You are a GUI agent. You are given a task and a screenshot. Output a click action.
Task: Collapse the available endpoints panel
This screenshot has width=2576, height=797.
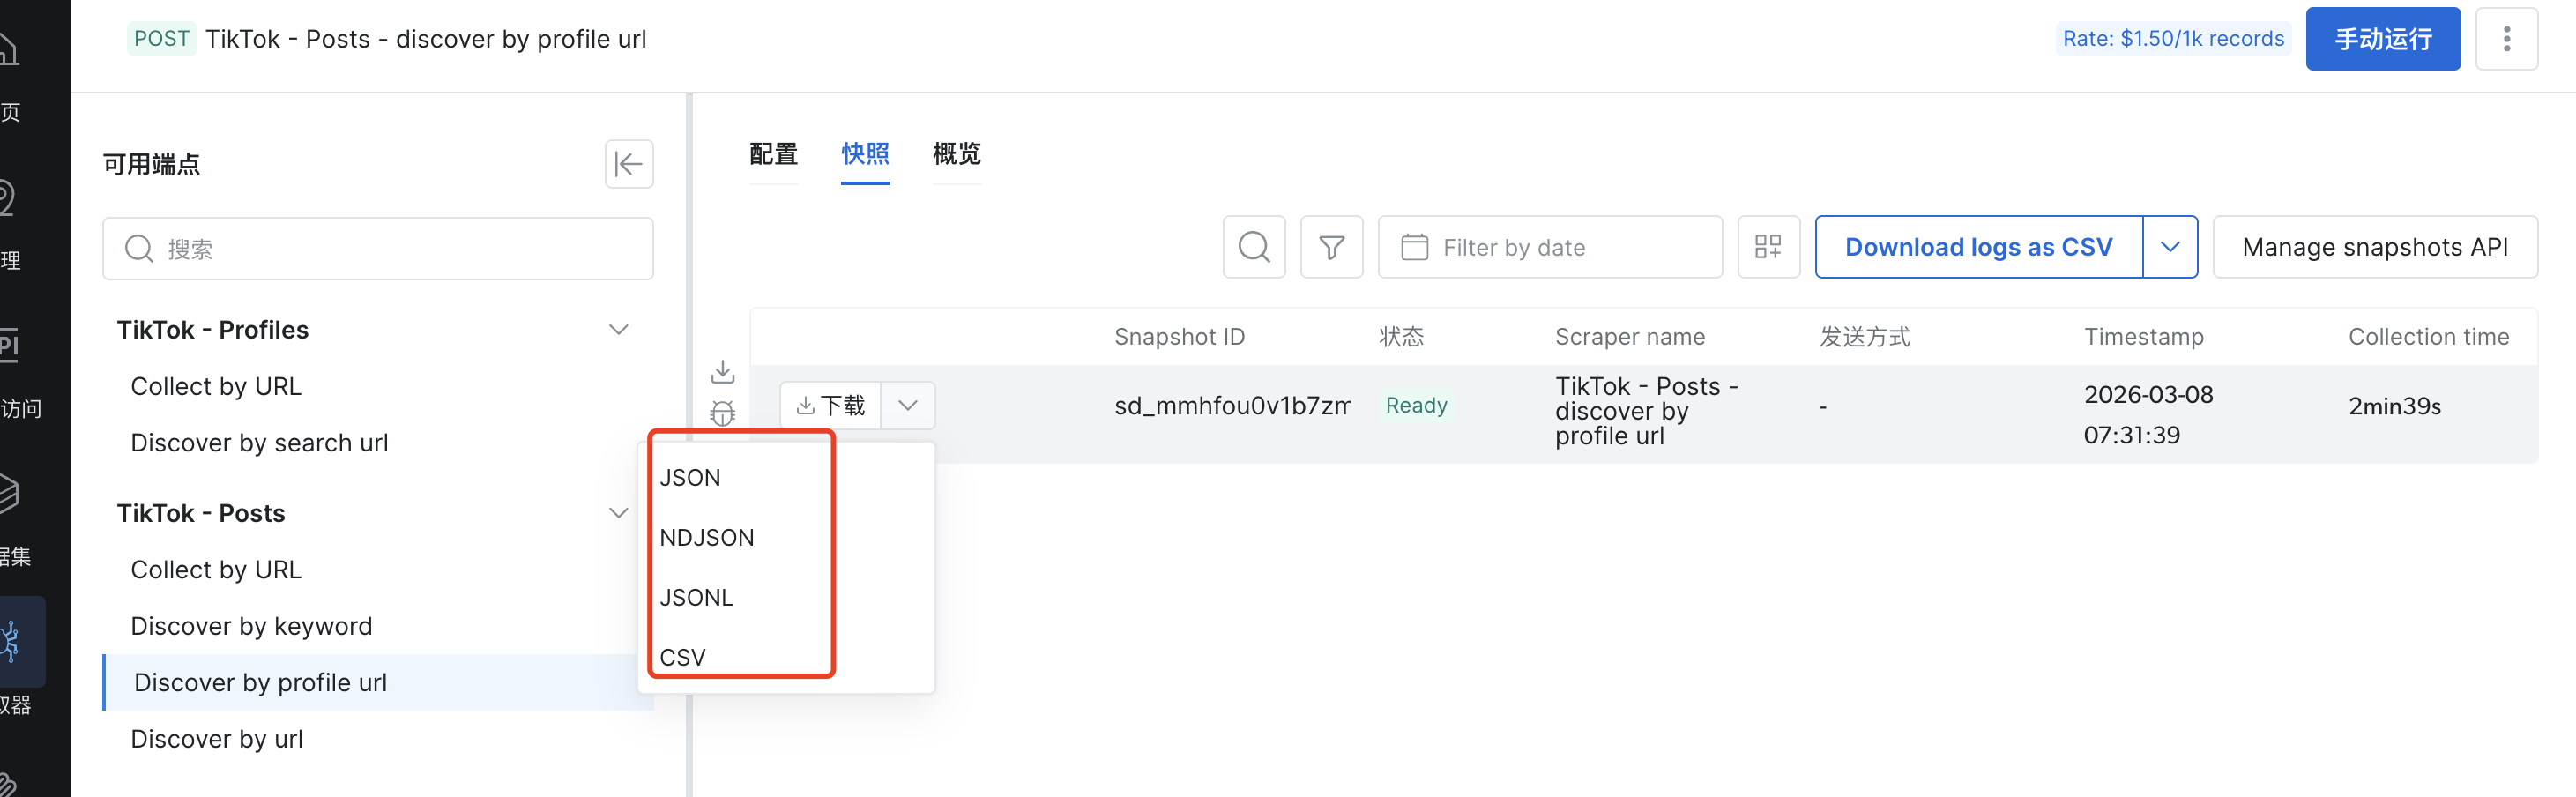click(629, 164)
